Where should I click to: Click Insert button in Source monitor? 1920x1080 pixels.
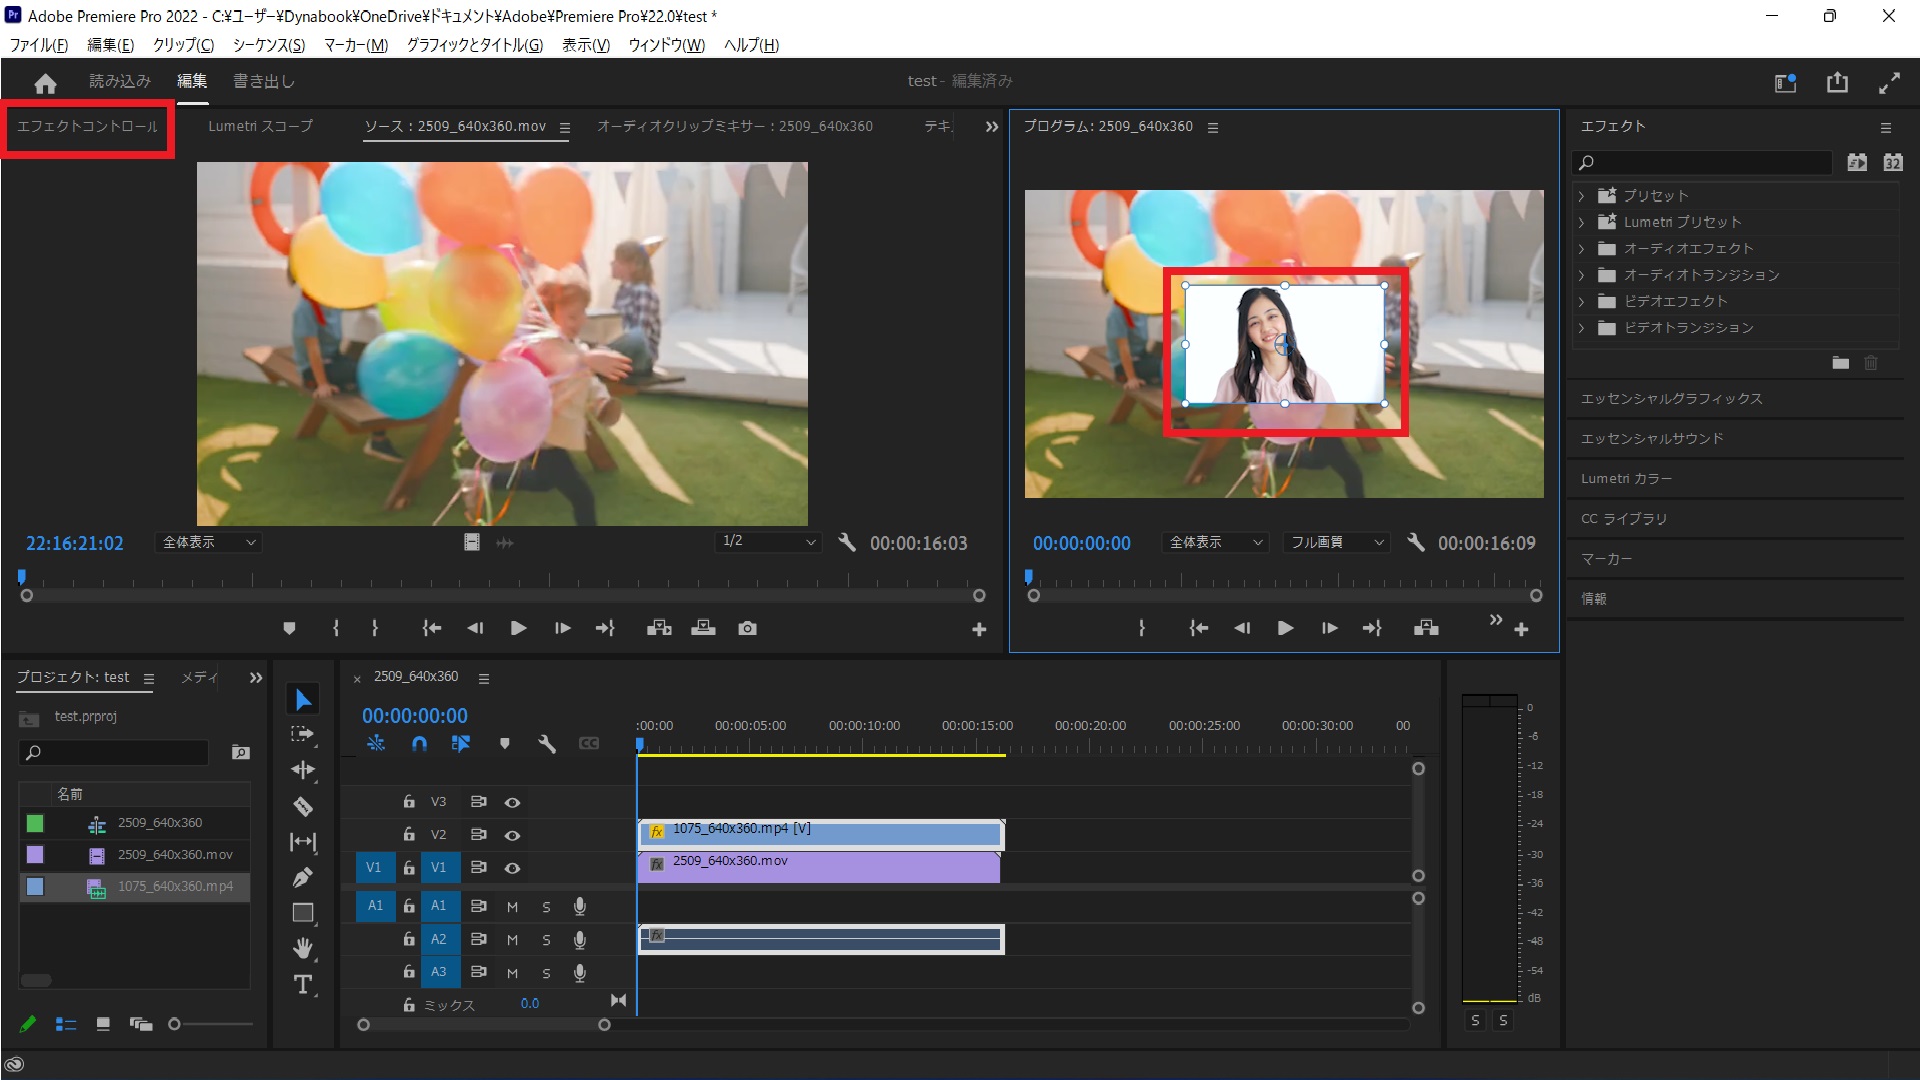659,628
